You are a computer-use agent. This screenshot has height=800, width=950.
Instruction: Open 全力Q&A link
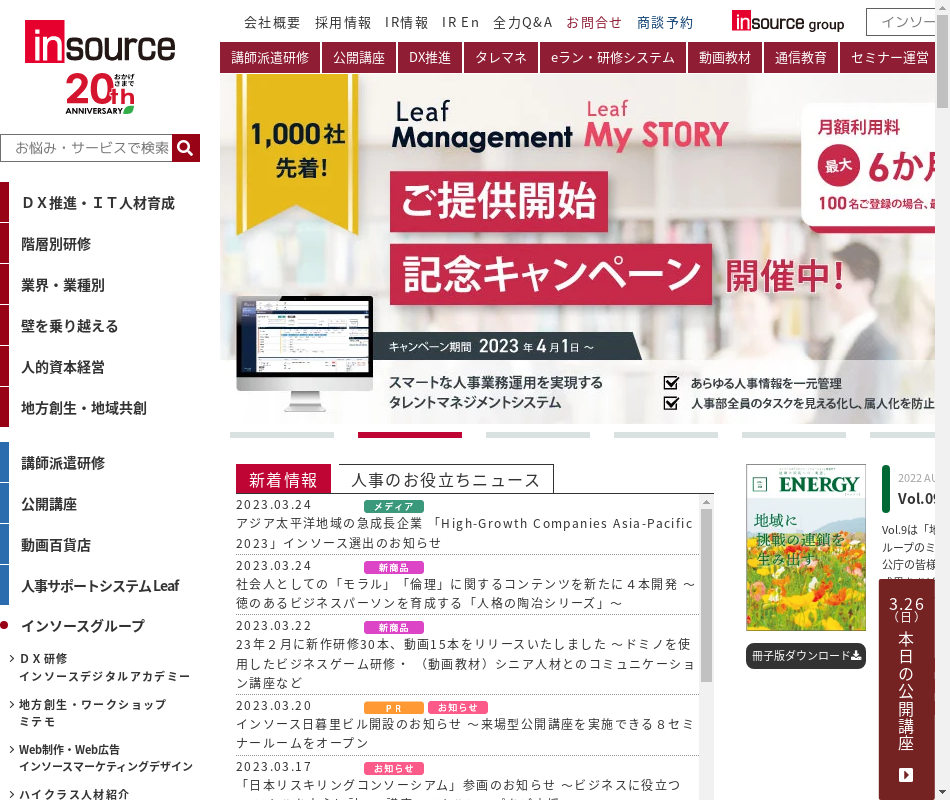tap(523, 23)
